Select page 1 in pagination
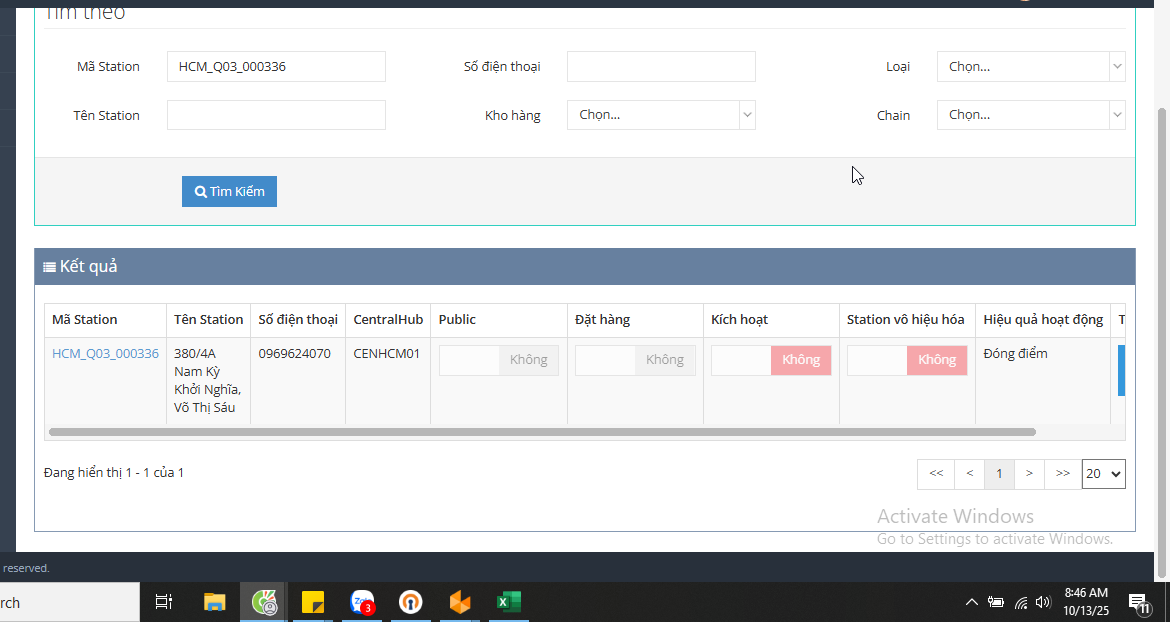Image resolution: width=1170 pixels, height=622 pixels. pyautogui.click(x=999, y=474)
